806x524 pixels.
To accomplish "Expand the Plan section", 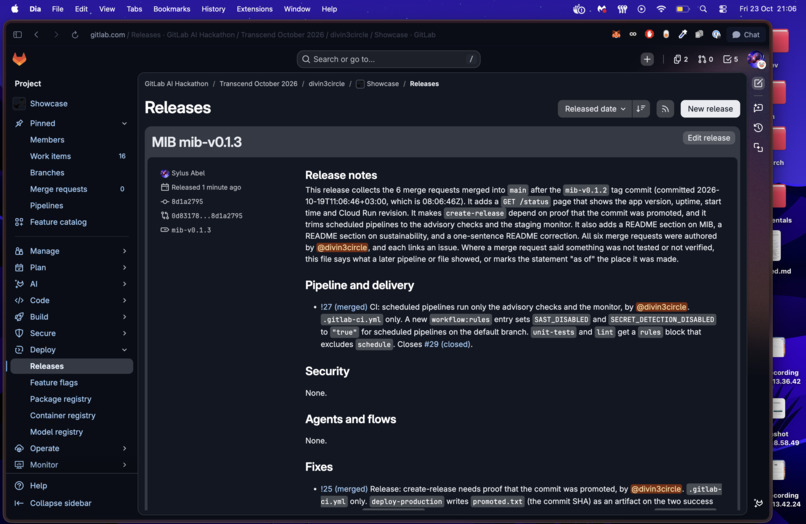I will (x=124, y=267).
